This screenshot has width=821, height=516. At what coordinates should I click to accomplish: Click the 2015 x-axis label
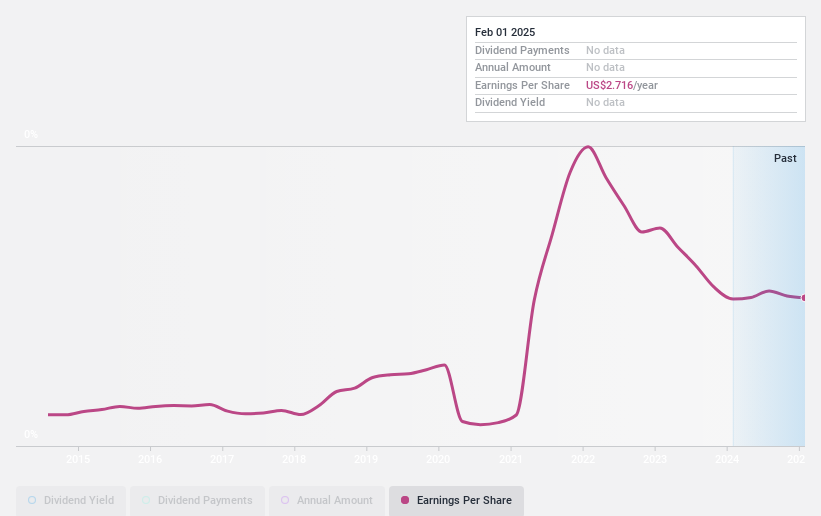point(78,459)
